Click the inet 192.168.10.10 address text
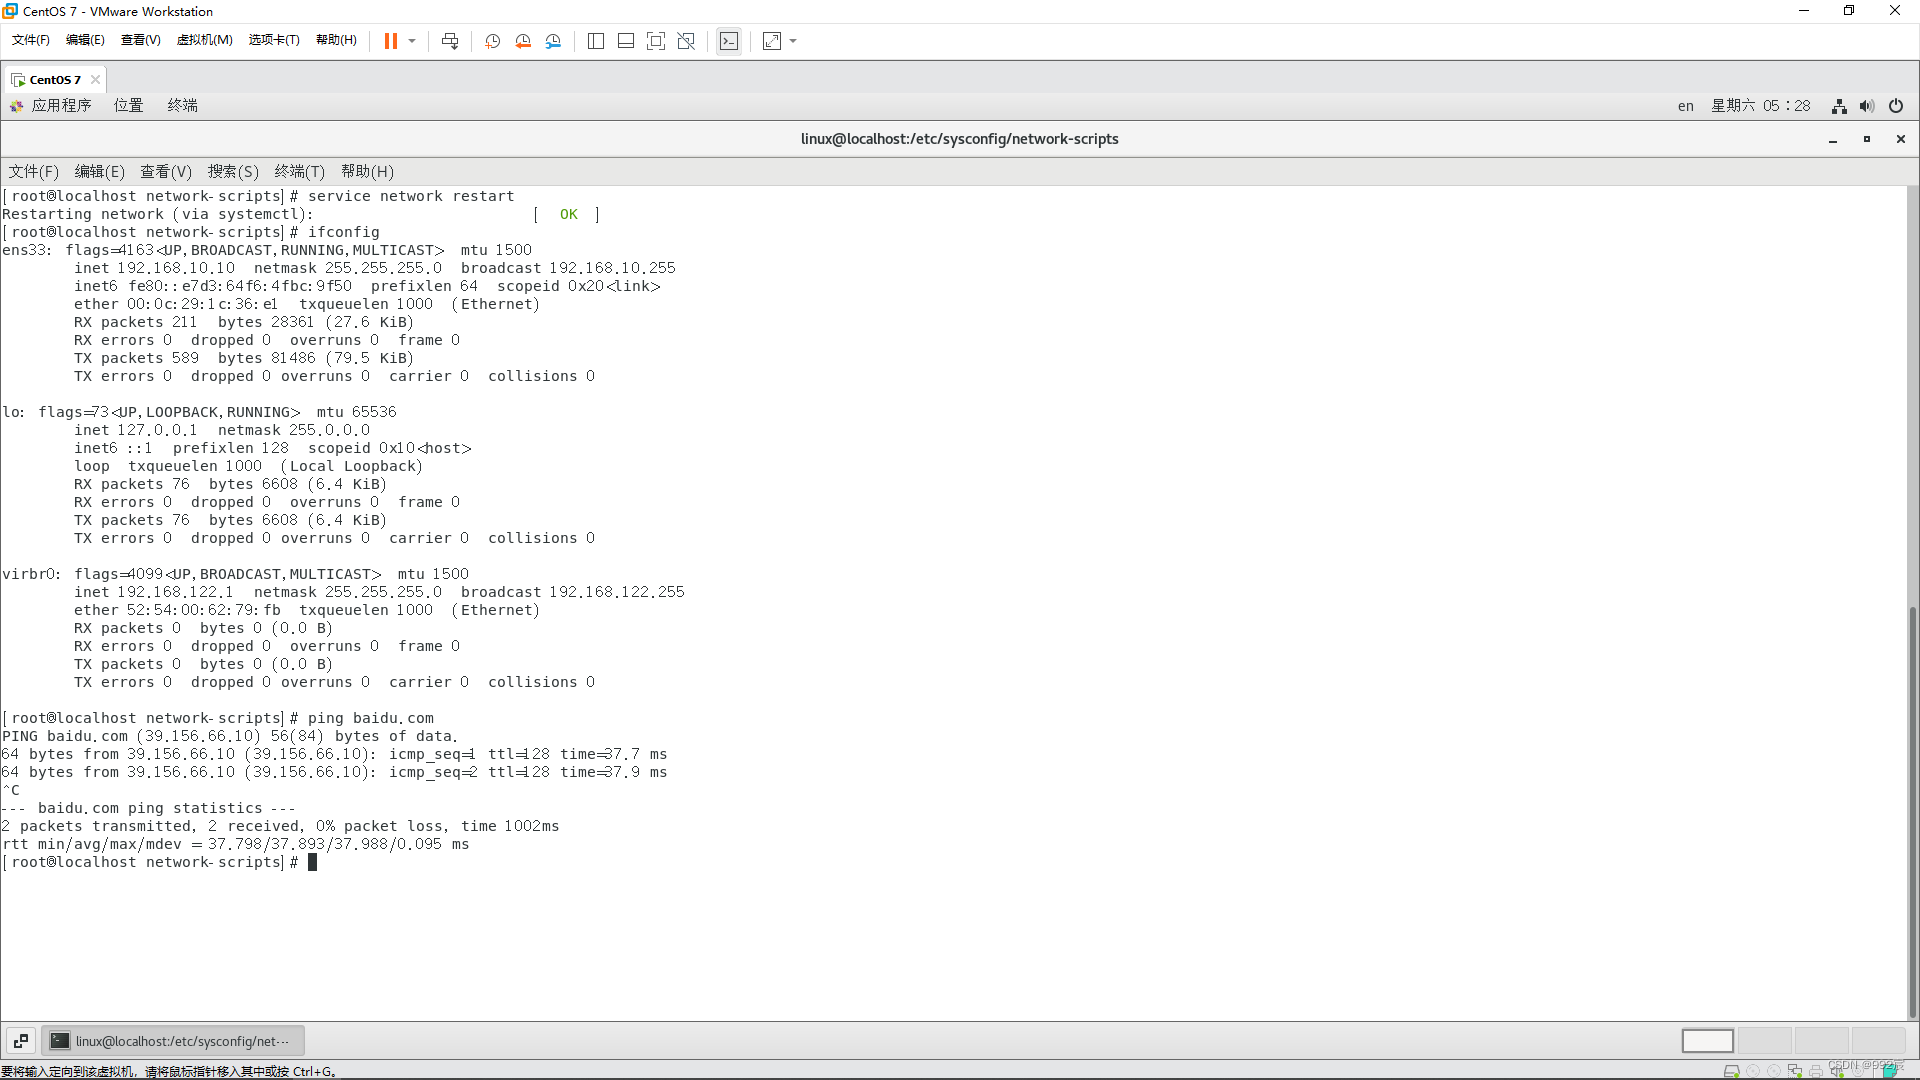 pyautogui.click(x=155, y=268)
